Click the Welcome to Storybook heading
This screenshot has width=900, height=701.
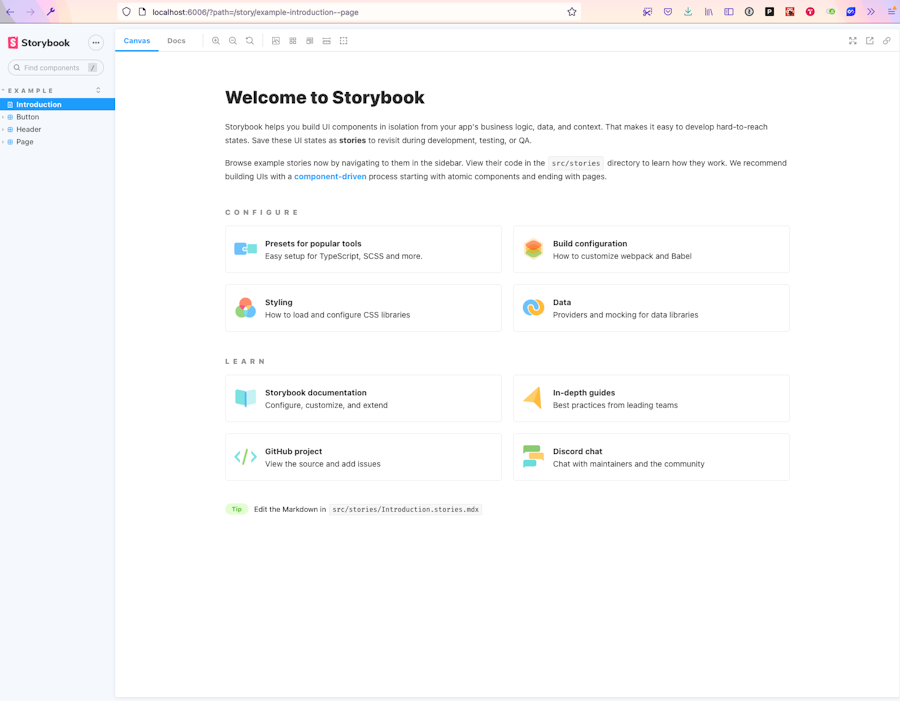[325, 98]
